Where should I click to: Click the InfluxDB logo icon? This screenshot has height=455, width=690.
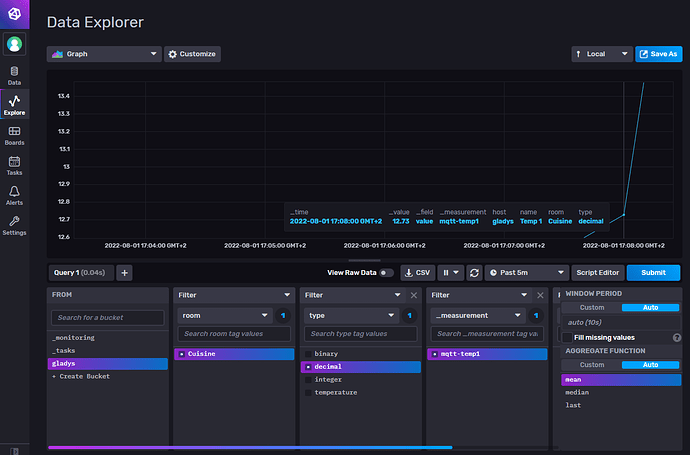(14, 12)
